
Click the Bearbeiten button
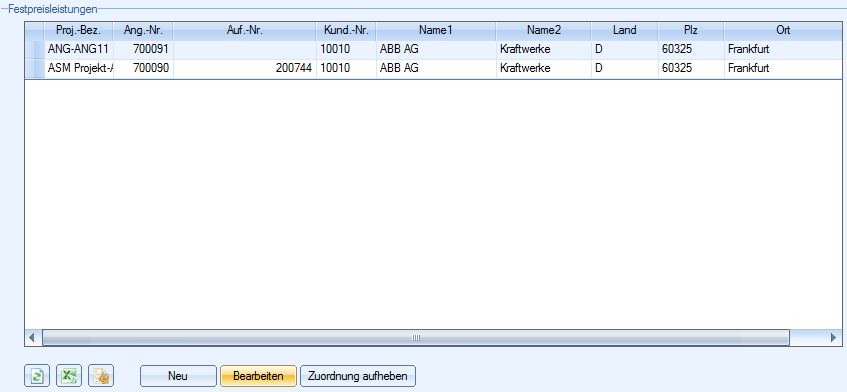[x=258, y=376]
